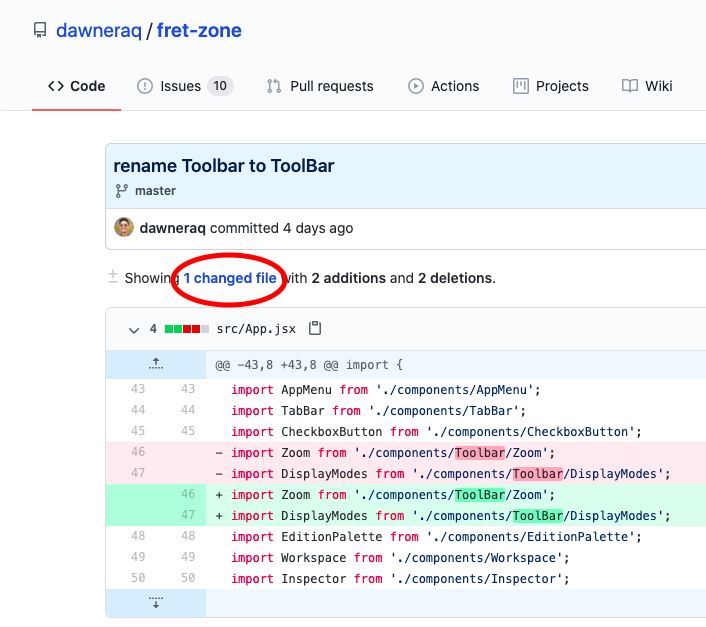
Task: Click the Projects board icon
Action: tap(520, 86)
